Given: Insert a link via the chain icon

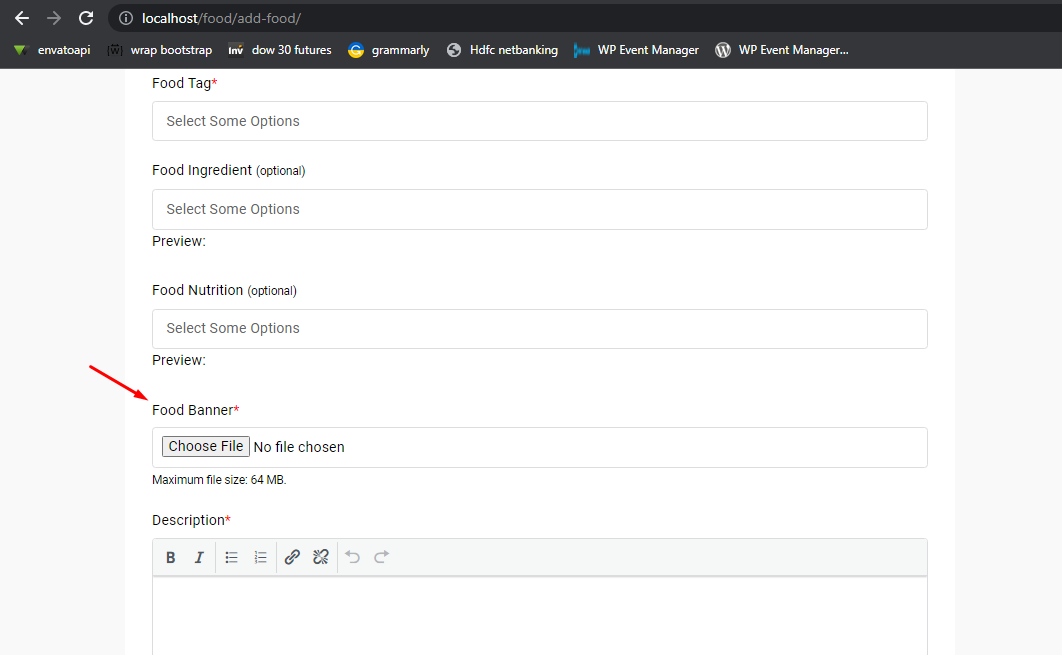Looking at the screenshot, I should [x=292, y=557].
